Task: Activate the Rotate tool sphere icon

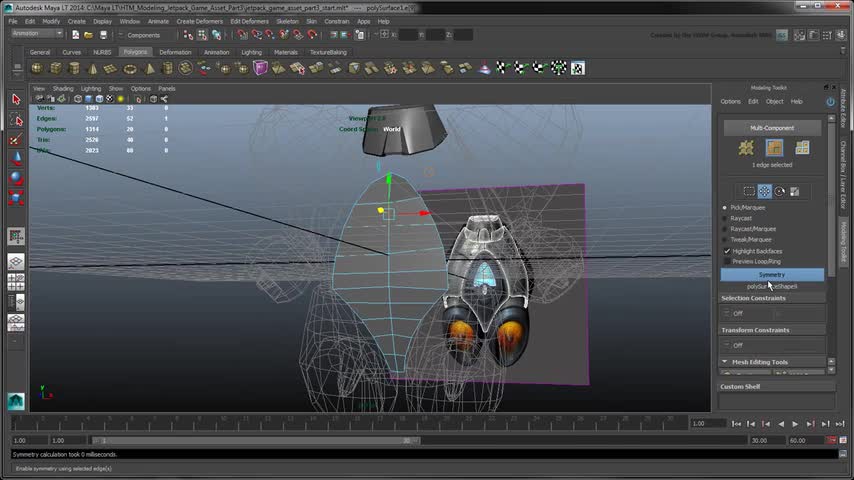Action: [16, 178]
